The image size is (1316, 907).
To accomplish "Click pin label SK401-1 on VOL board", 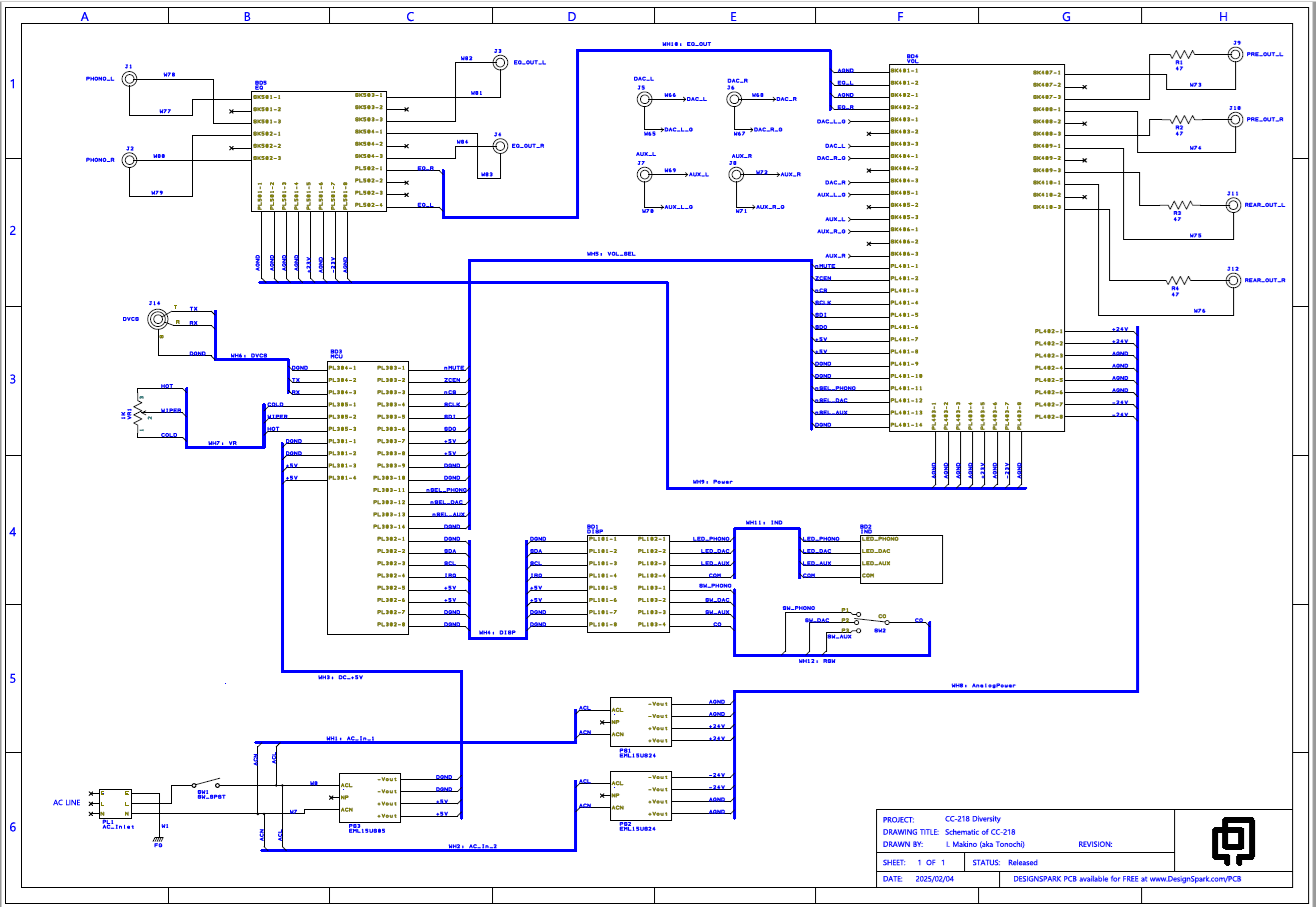I will click(x=904, y=71).
